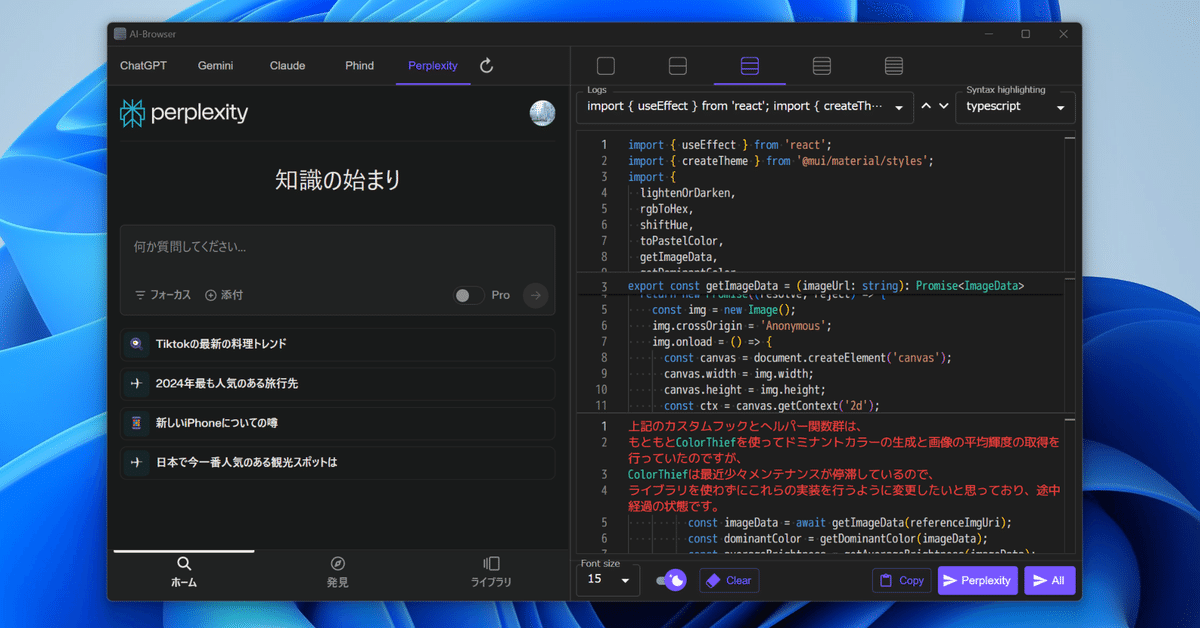This screenshot has width=1200, height=628.
Task: Open the ライブラリ library tab
Action: point(491,573)
